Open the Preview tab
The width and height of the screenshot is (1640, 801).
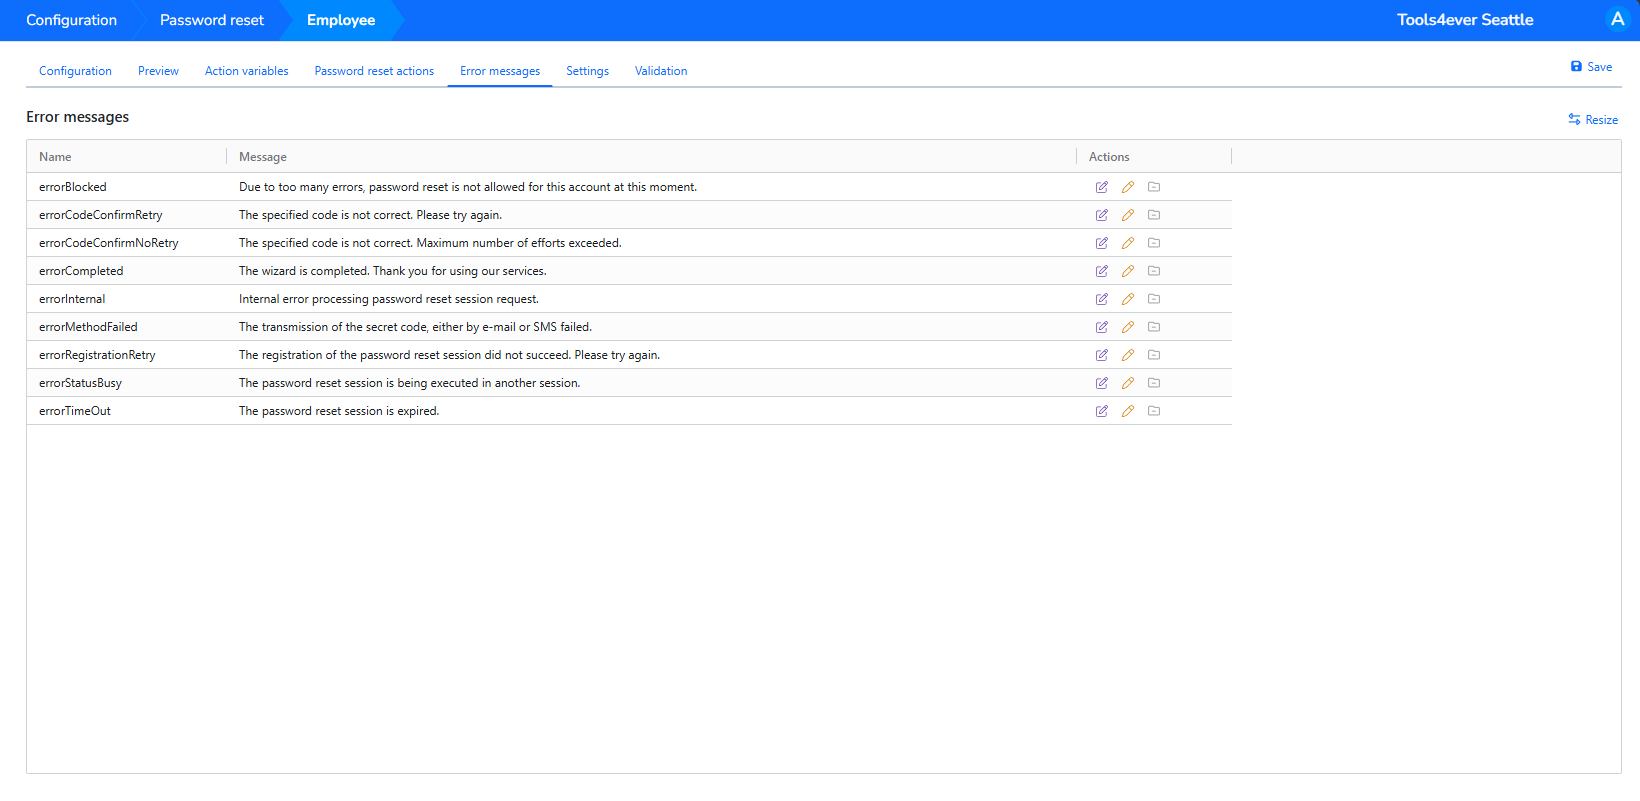click(158, 71)
